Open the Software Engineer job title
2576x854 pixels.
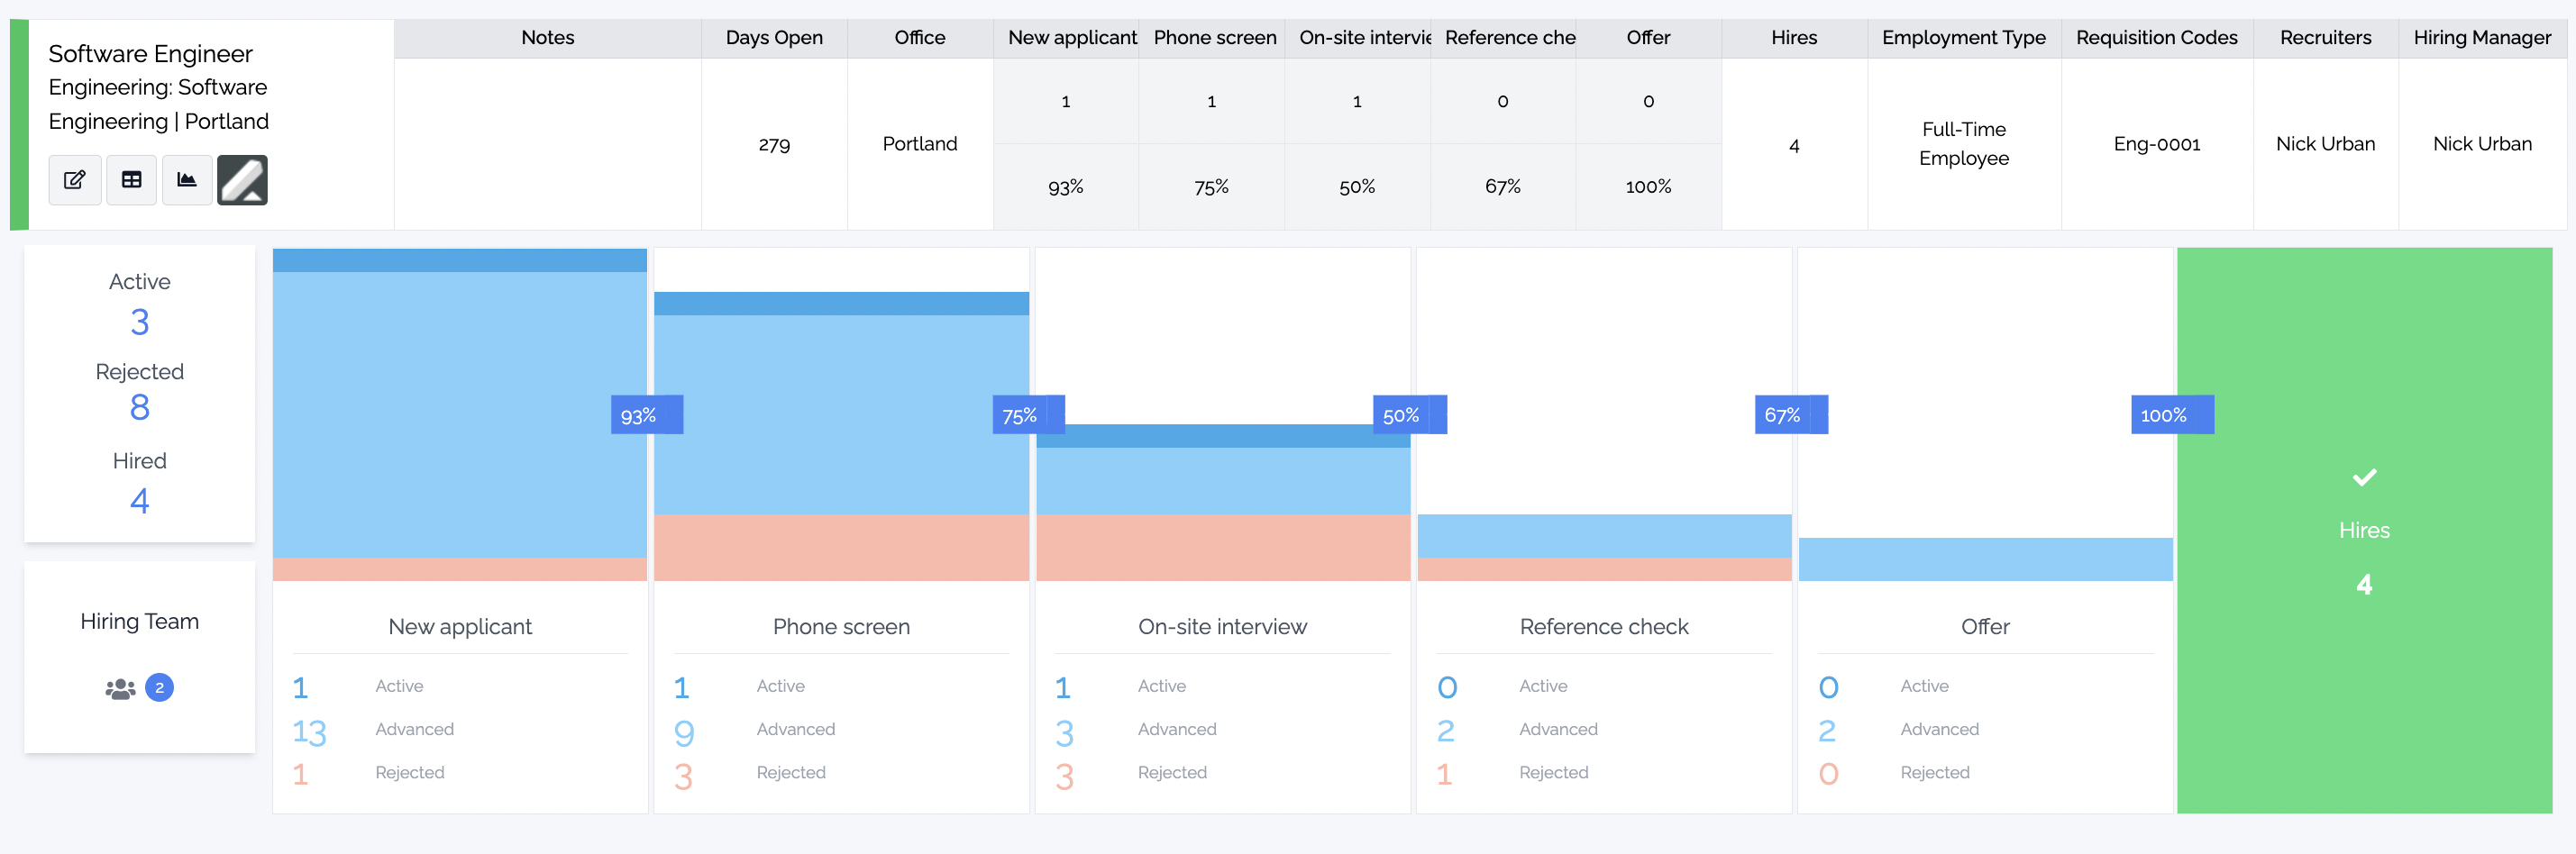click(x=150, y=54)
